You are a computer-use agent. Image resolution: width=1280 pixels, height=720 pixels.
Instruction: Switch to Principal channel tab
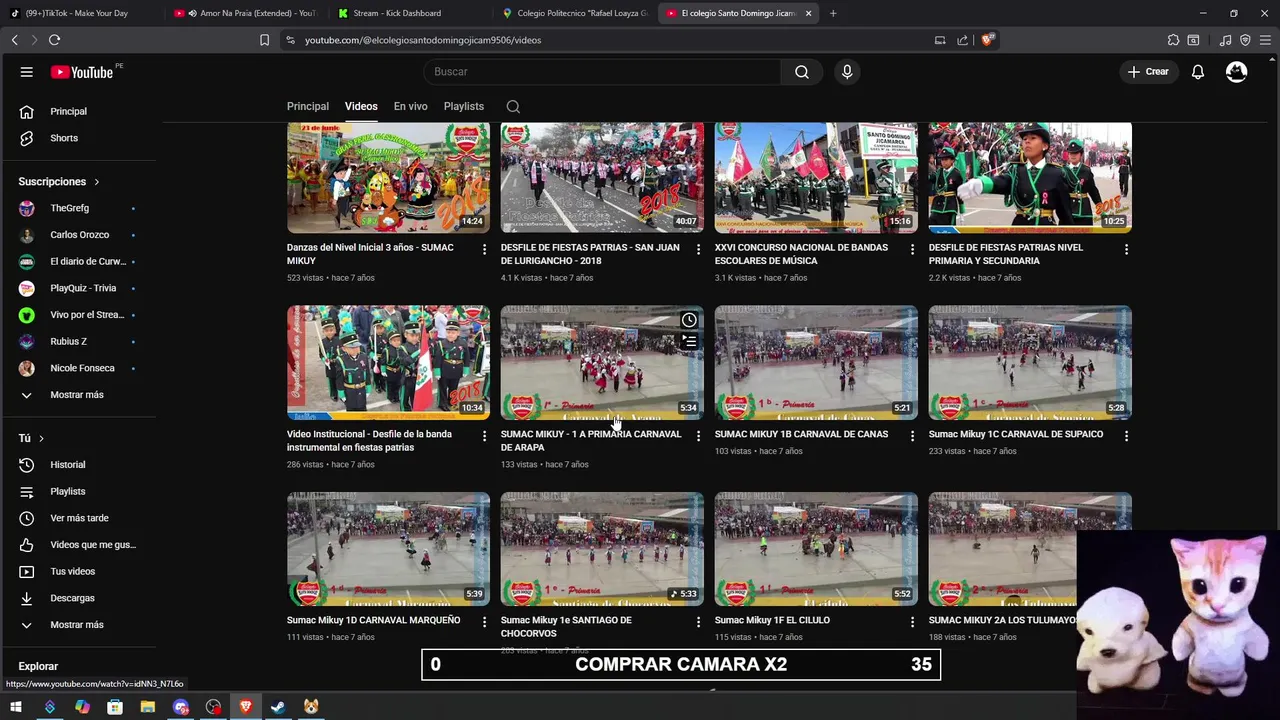(x=308, y=106)
